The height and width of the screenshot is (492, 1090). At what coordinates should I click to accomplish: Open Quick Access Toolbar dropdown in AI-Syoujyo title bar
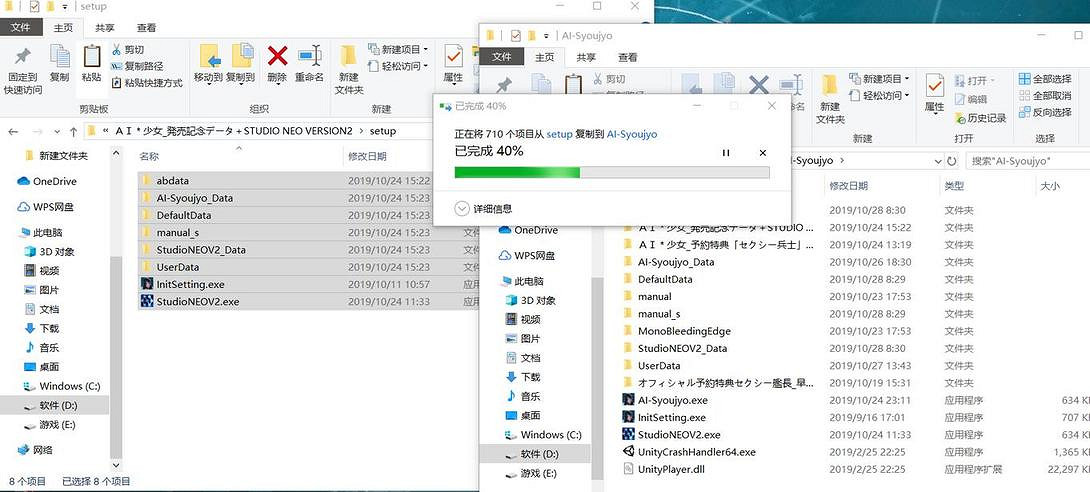coord(546,35)
